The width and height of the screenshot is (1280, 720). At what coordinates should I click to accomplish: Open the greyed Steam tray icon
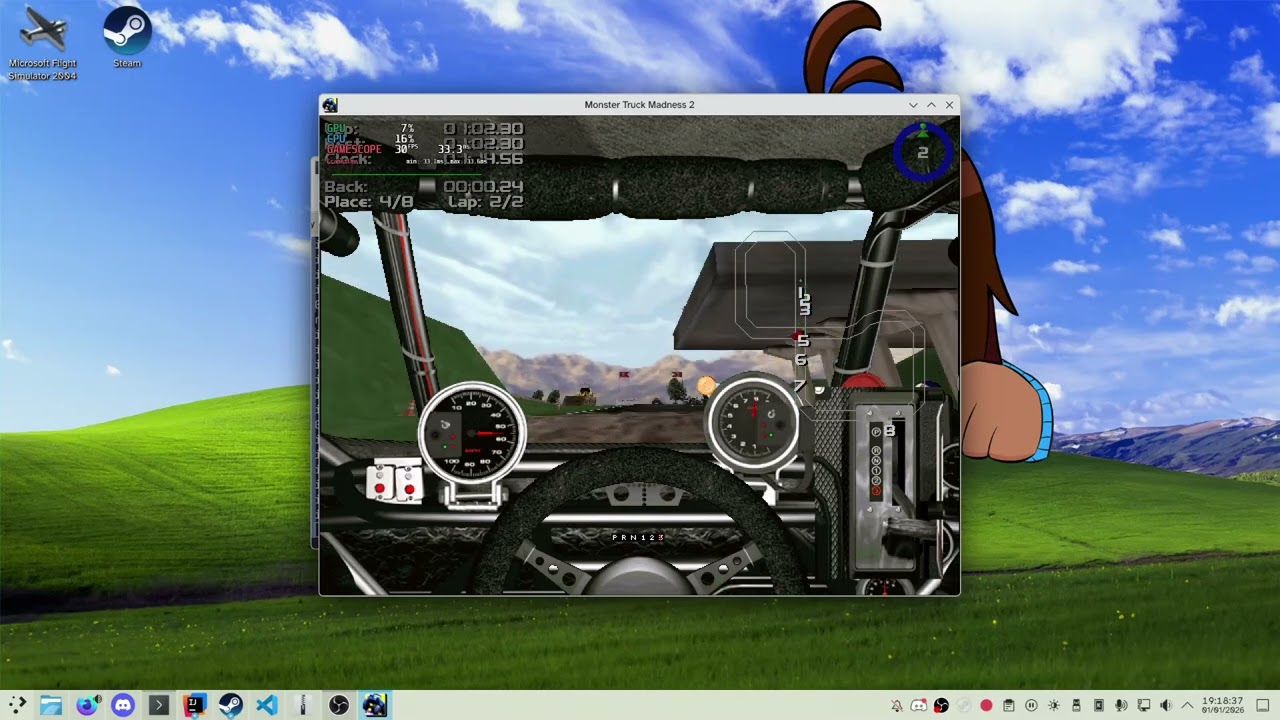[x=964, y=706]
